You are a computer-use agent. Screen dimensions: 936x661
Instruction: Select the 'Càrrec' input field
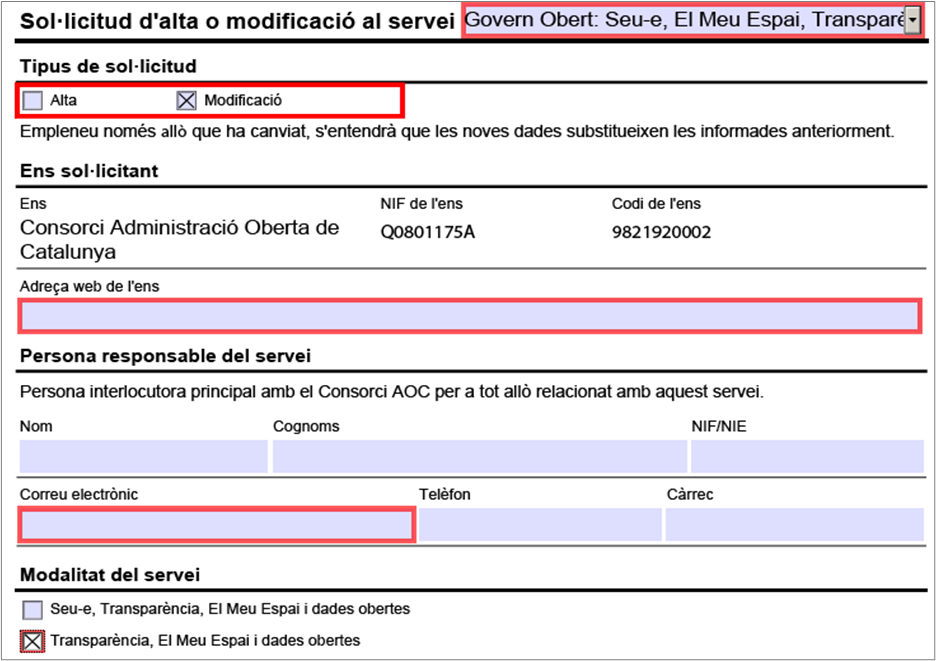[794, 525]
